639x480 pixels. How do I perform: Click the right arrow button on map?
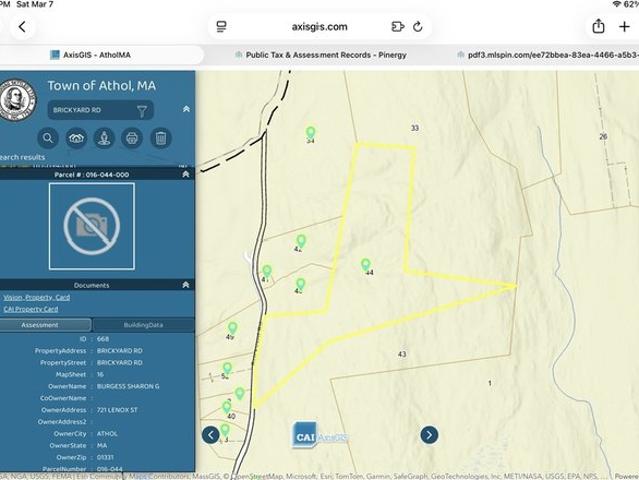429,434
